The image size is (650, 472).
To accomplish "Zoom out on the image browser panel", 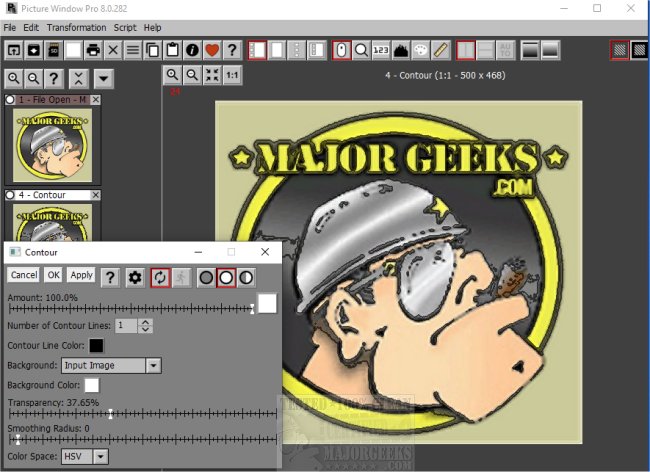I will (x=34, y=78).
